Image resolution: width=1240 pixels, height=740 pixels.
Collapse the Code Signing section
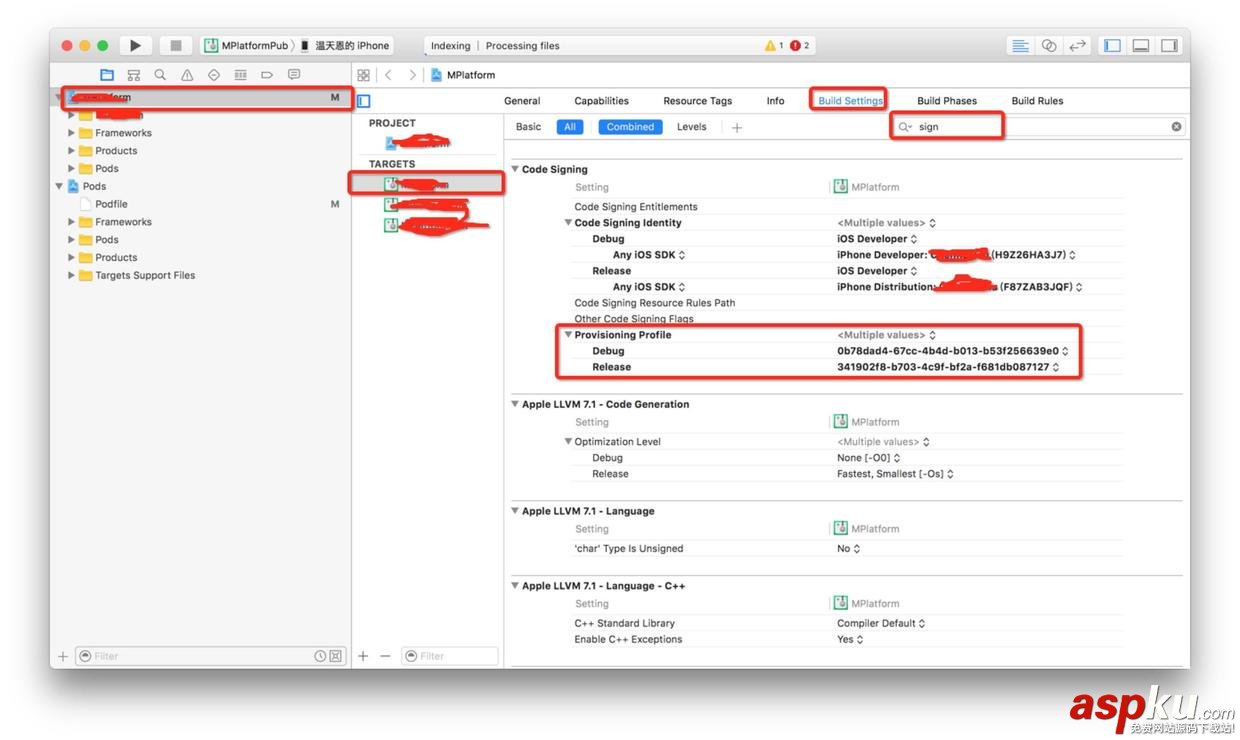tap(515, 169)
